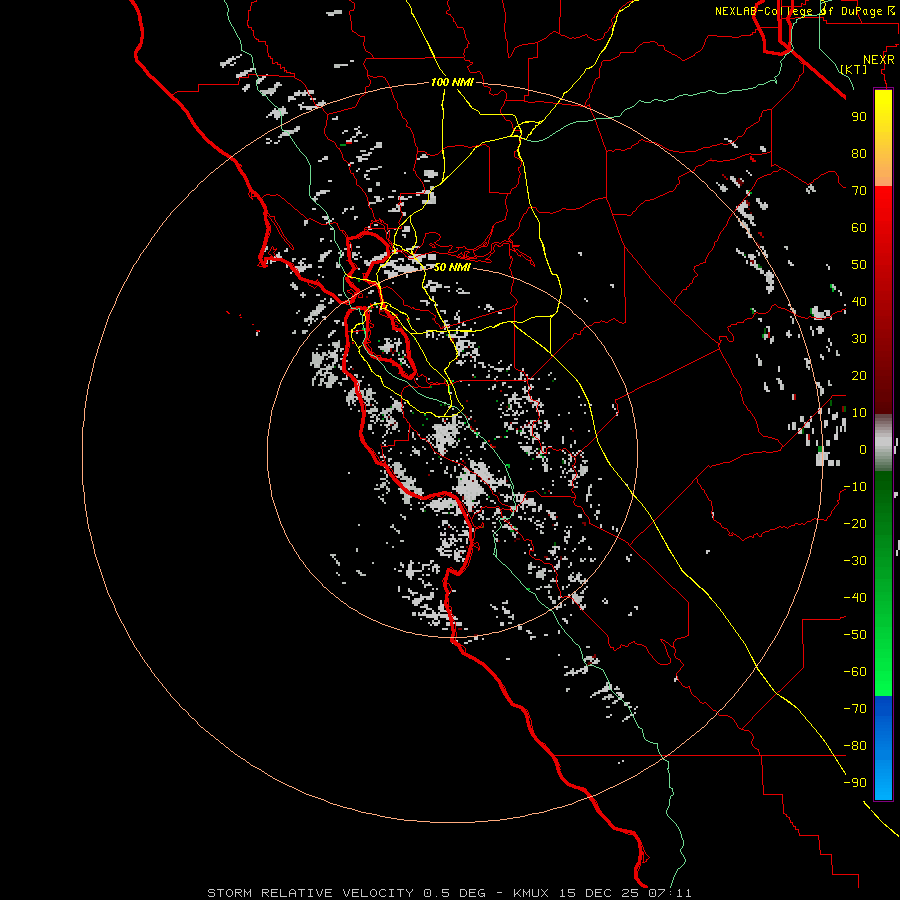Click the [KT] units label above the color bar
This screenshot has height=900, width=900.
pos(853,69)
